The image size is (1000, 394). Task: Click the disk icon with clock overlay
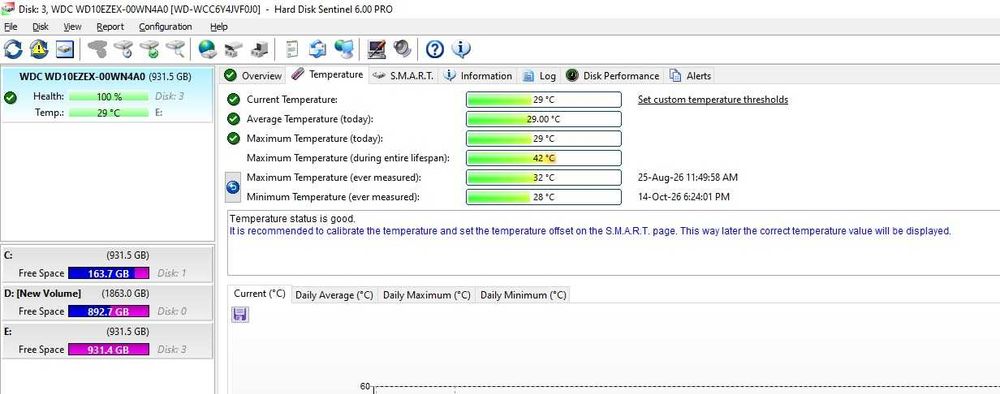click(x=123, y=49)
